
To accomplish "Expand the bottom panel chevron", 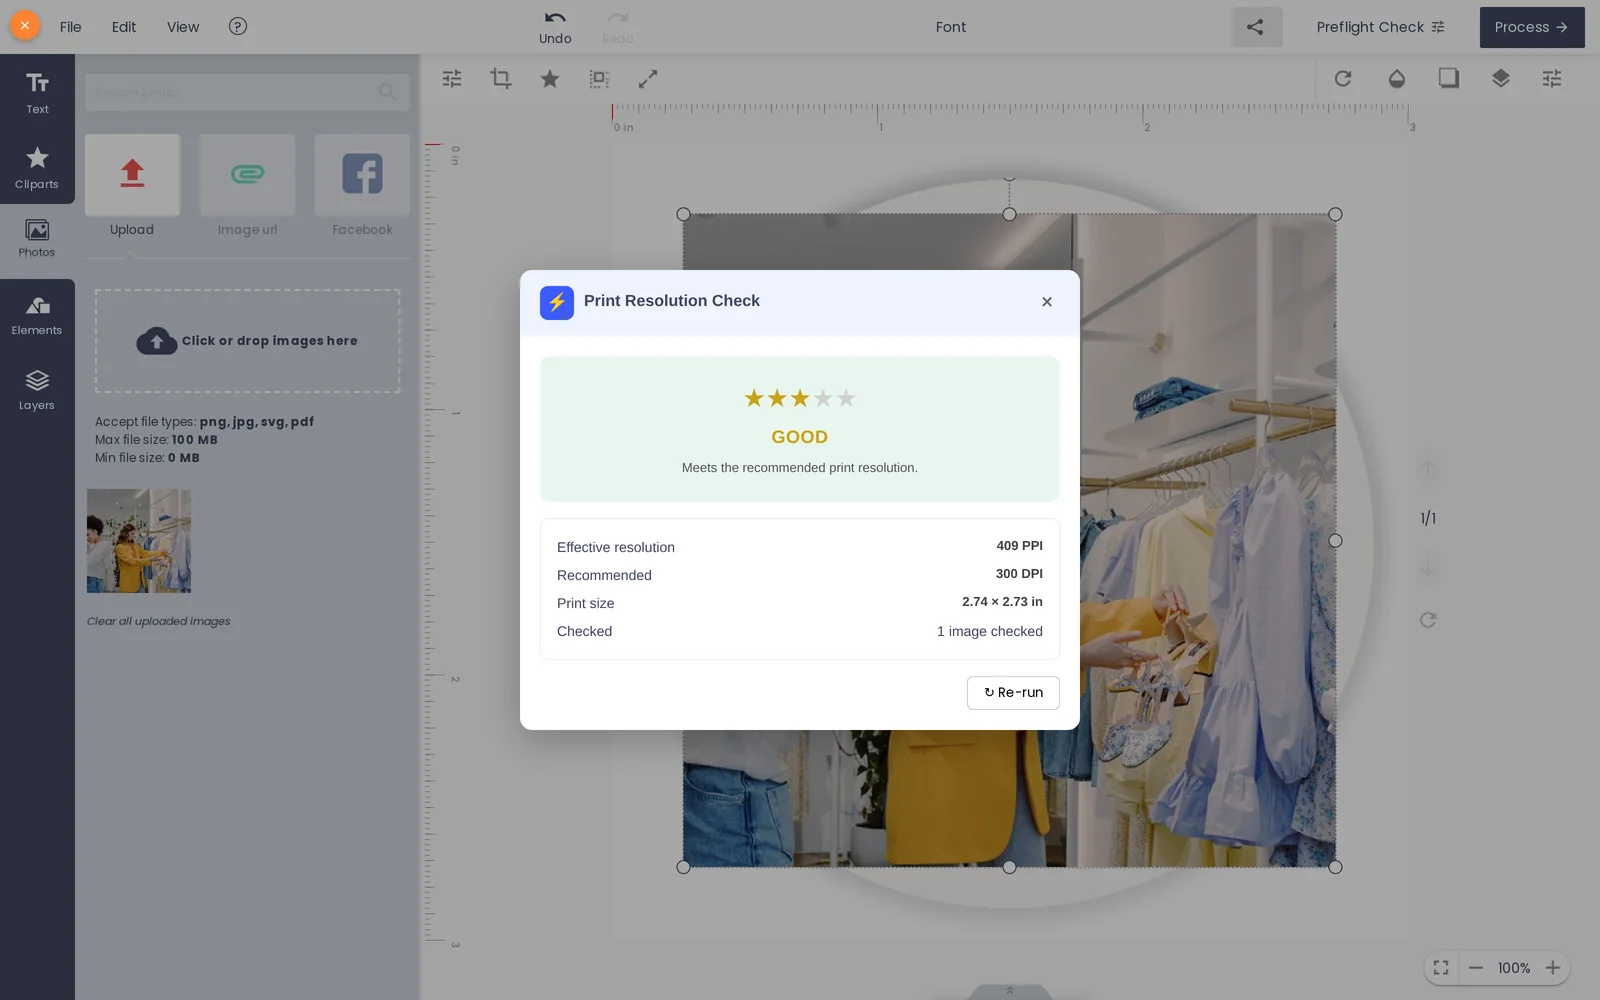I will 1010,991.
